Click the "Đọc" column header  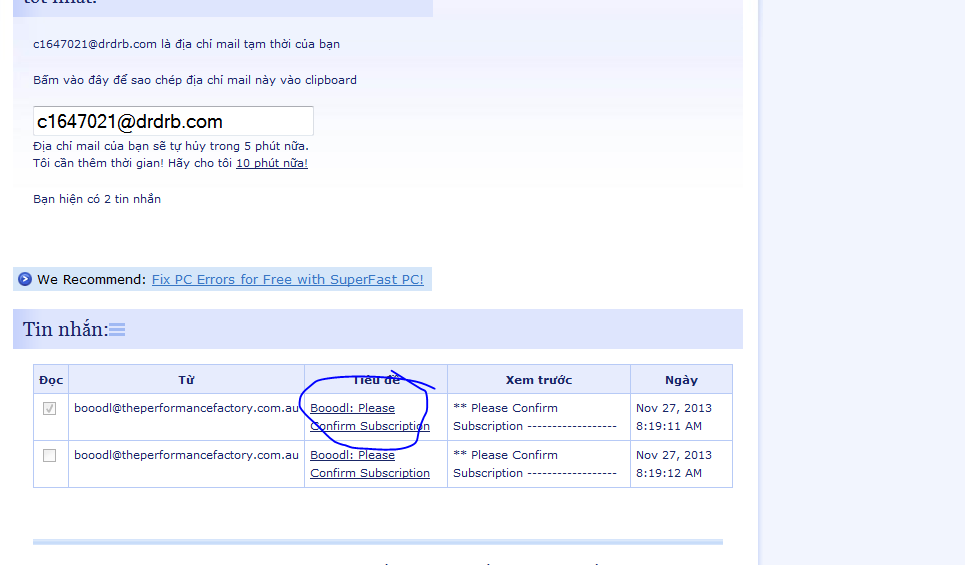tap(51, 380)
